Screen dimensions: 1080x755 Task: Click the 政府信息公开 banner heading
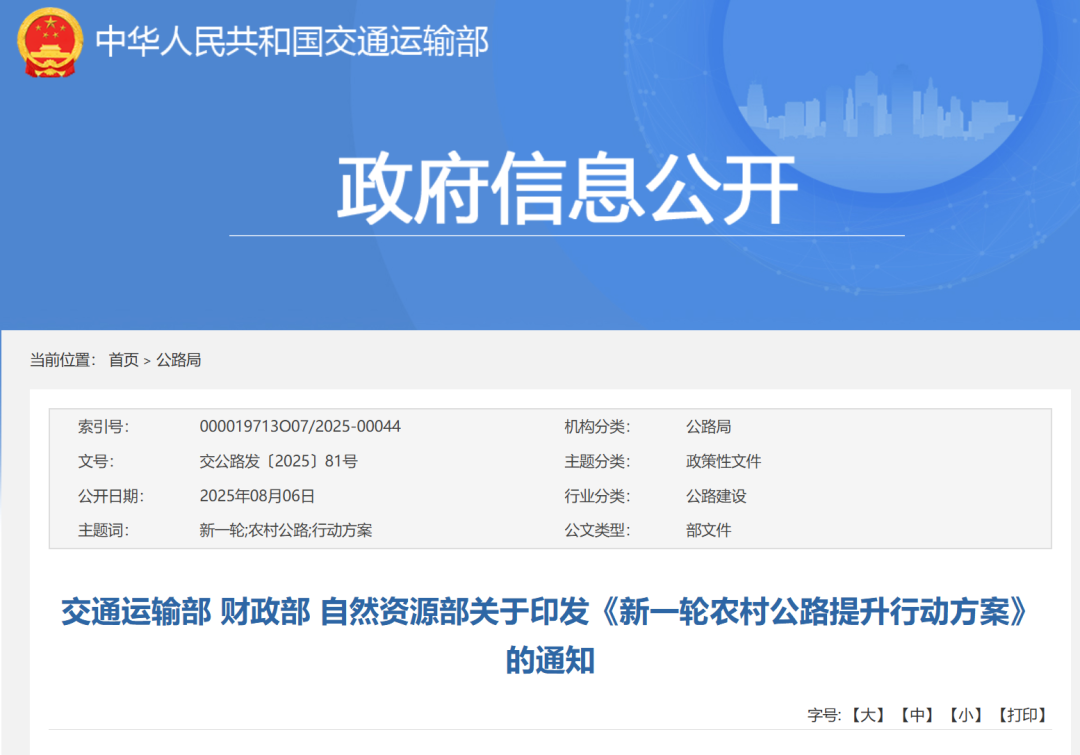[x=566, y=189]
